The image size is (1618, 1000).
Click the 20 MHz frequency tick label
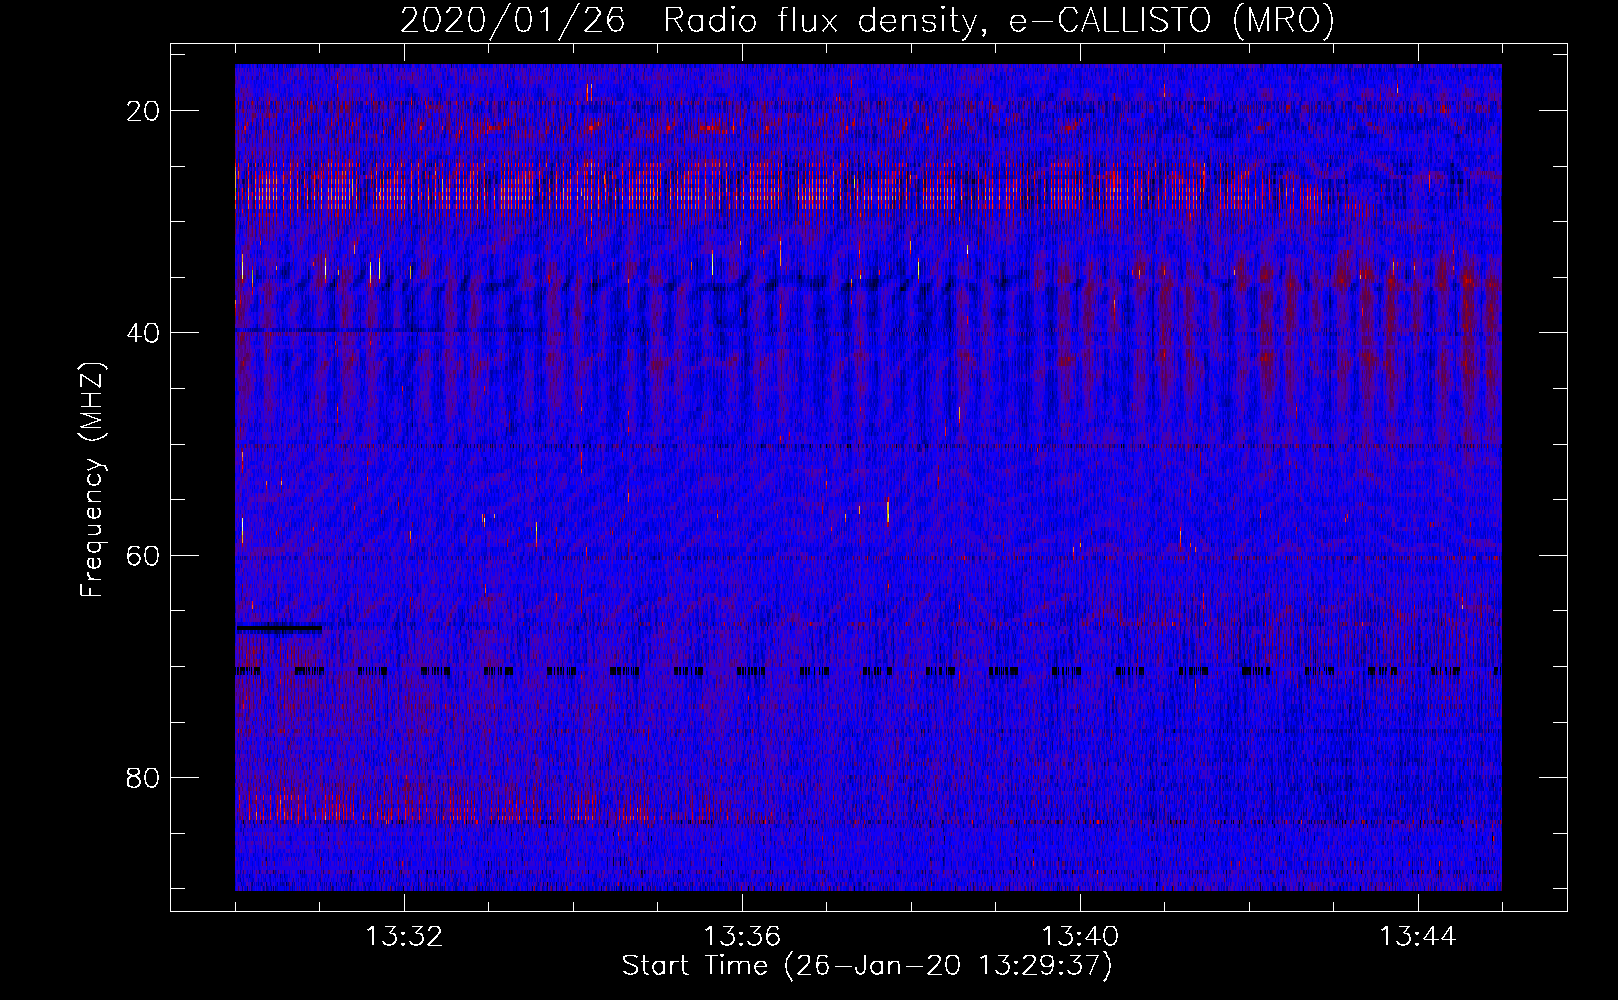143,111
